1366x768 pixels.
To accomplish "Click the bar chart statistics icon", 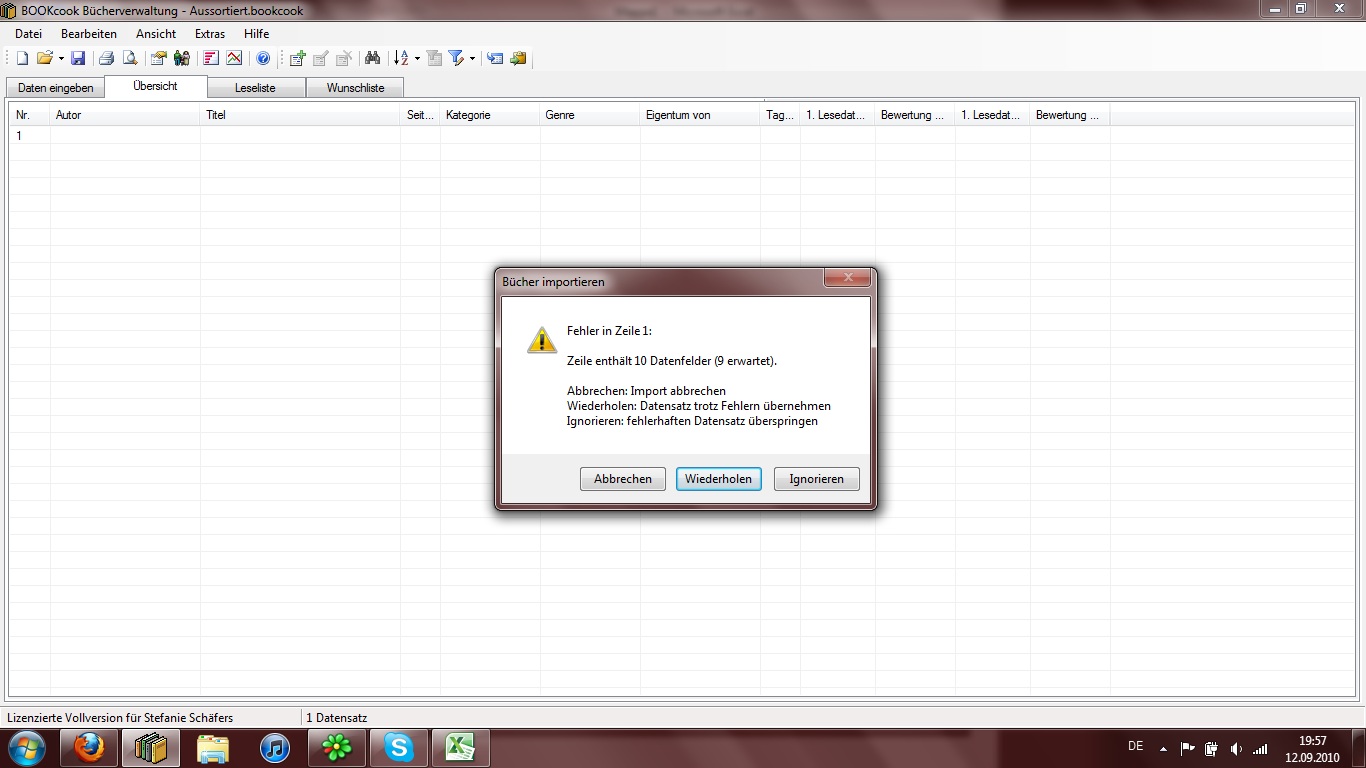I will click(211, 59).
